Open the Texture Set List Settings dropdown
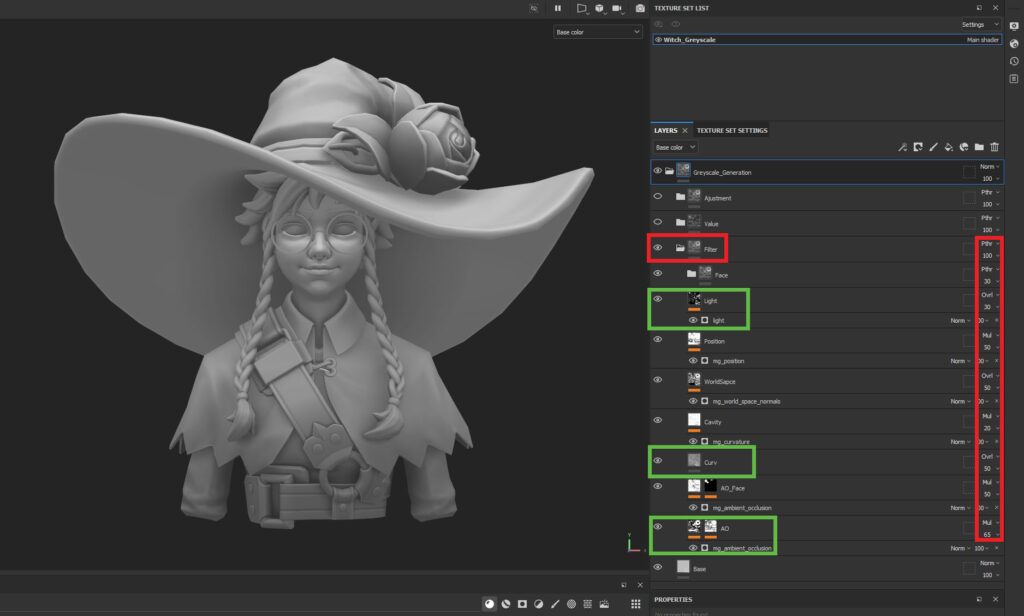 [x=980, y=24]
